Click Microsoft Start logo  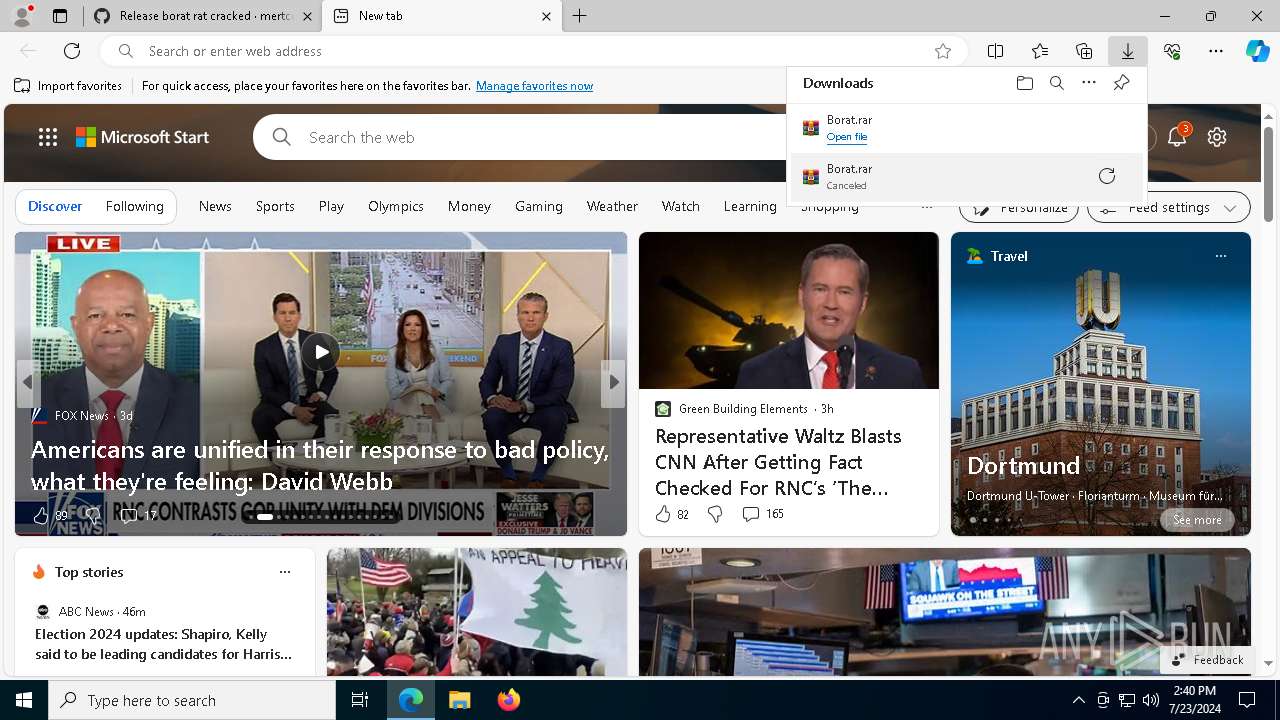pos(142,137)
